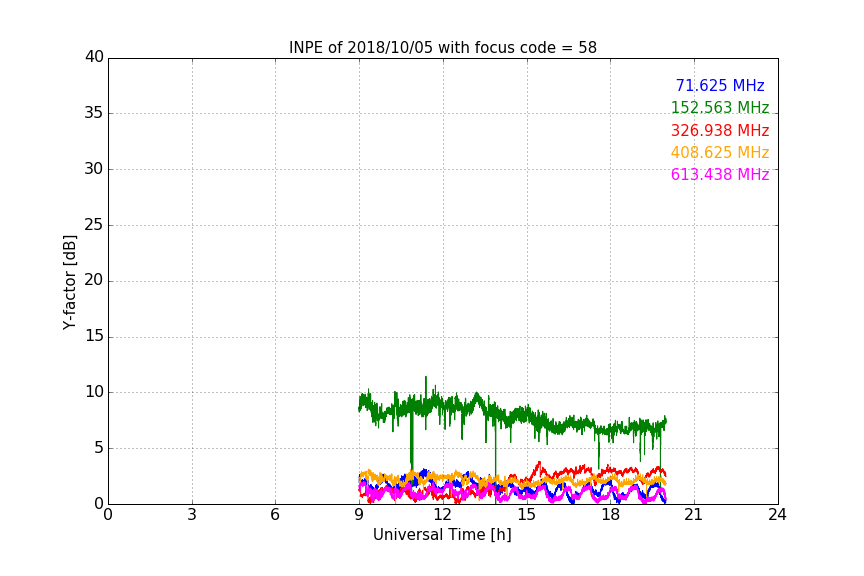Select the blue 71.625 MHz legend label
This screenshot has width=864, height=576.
(x=720, y=85)
